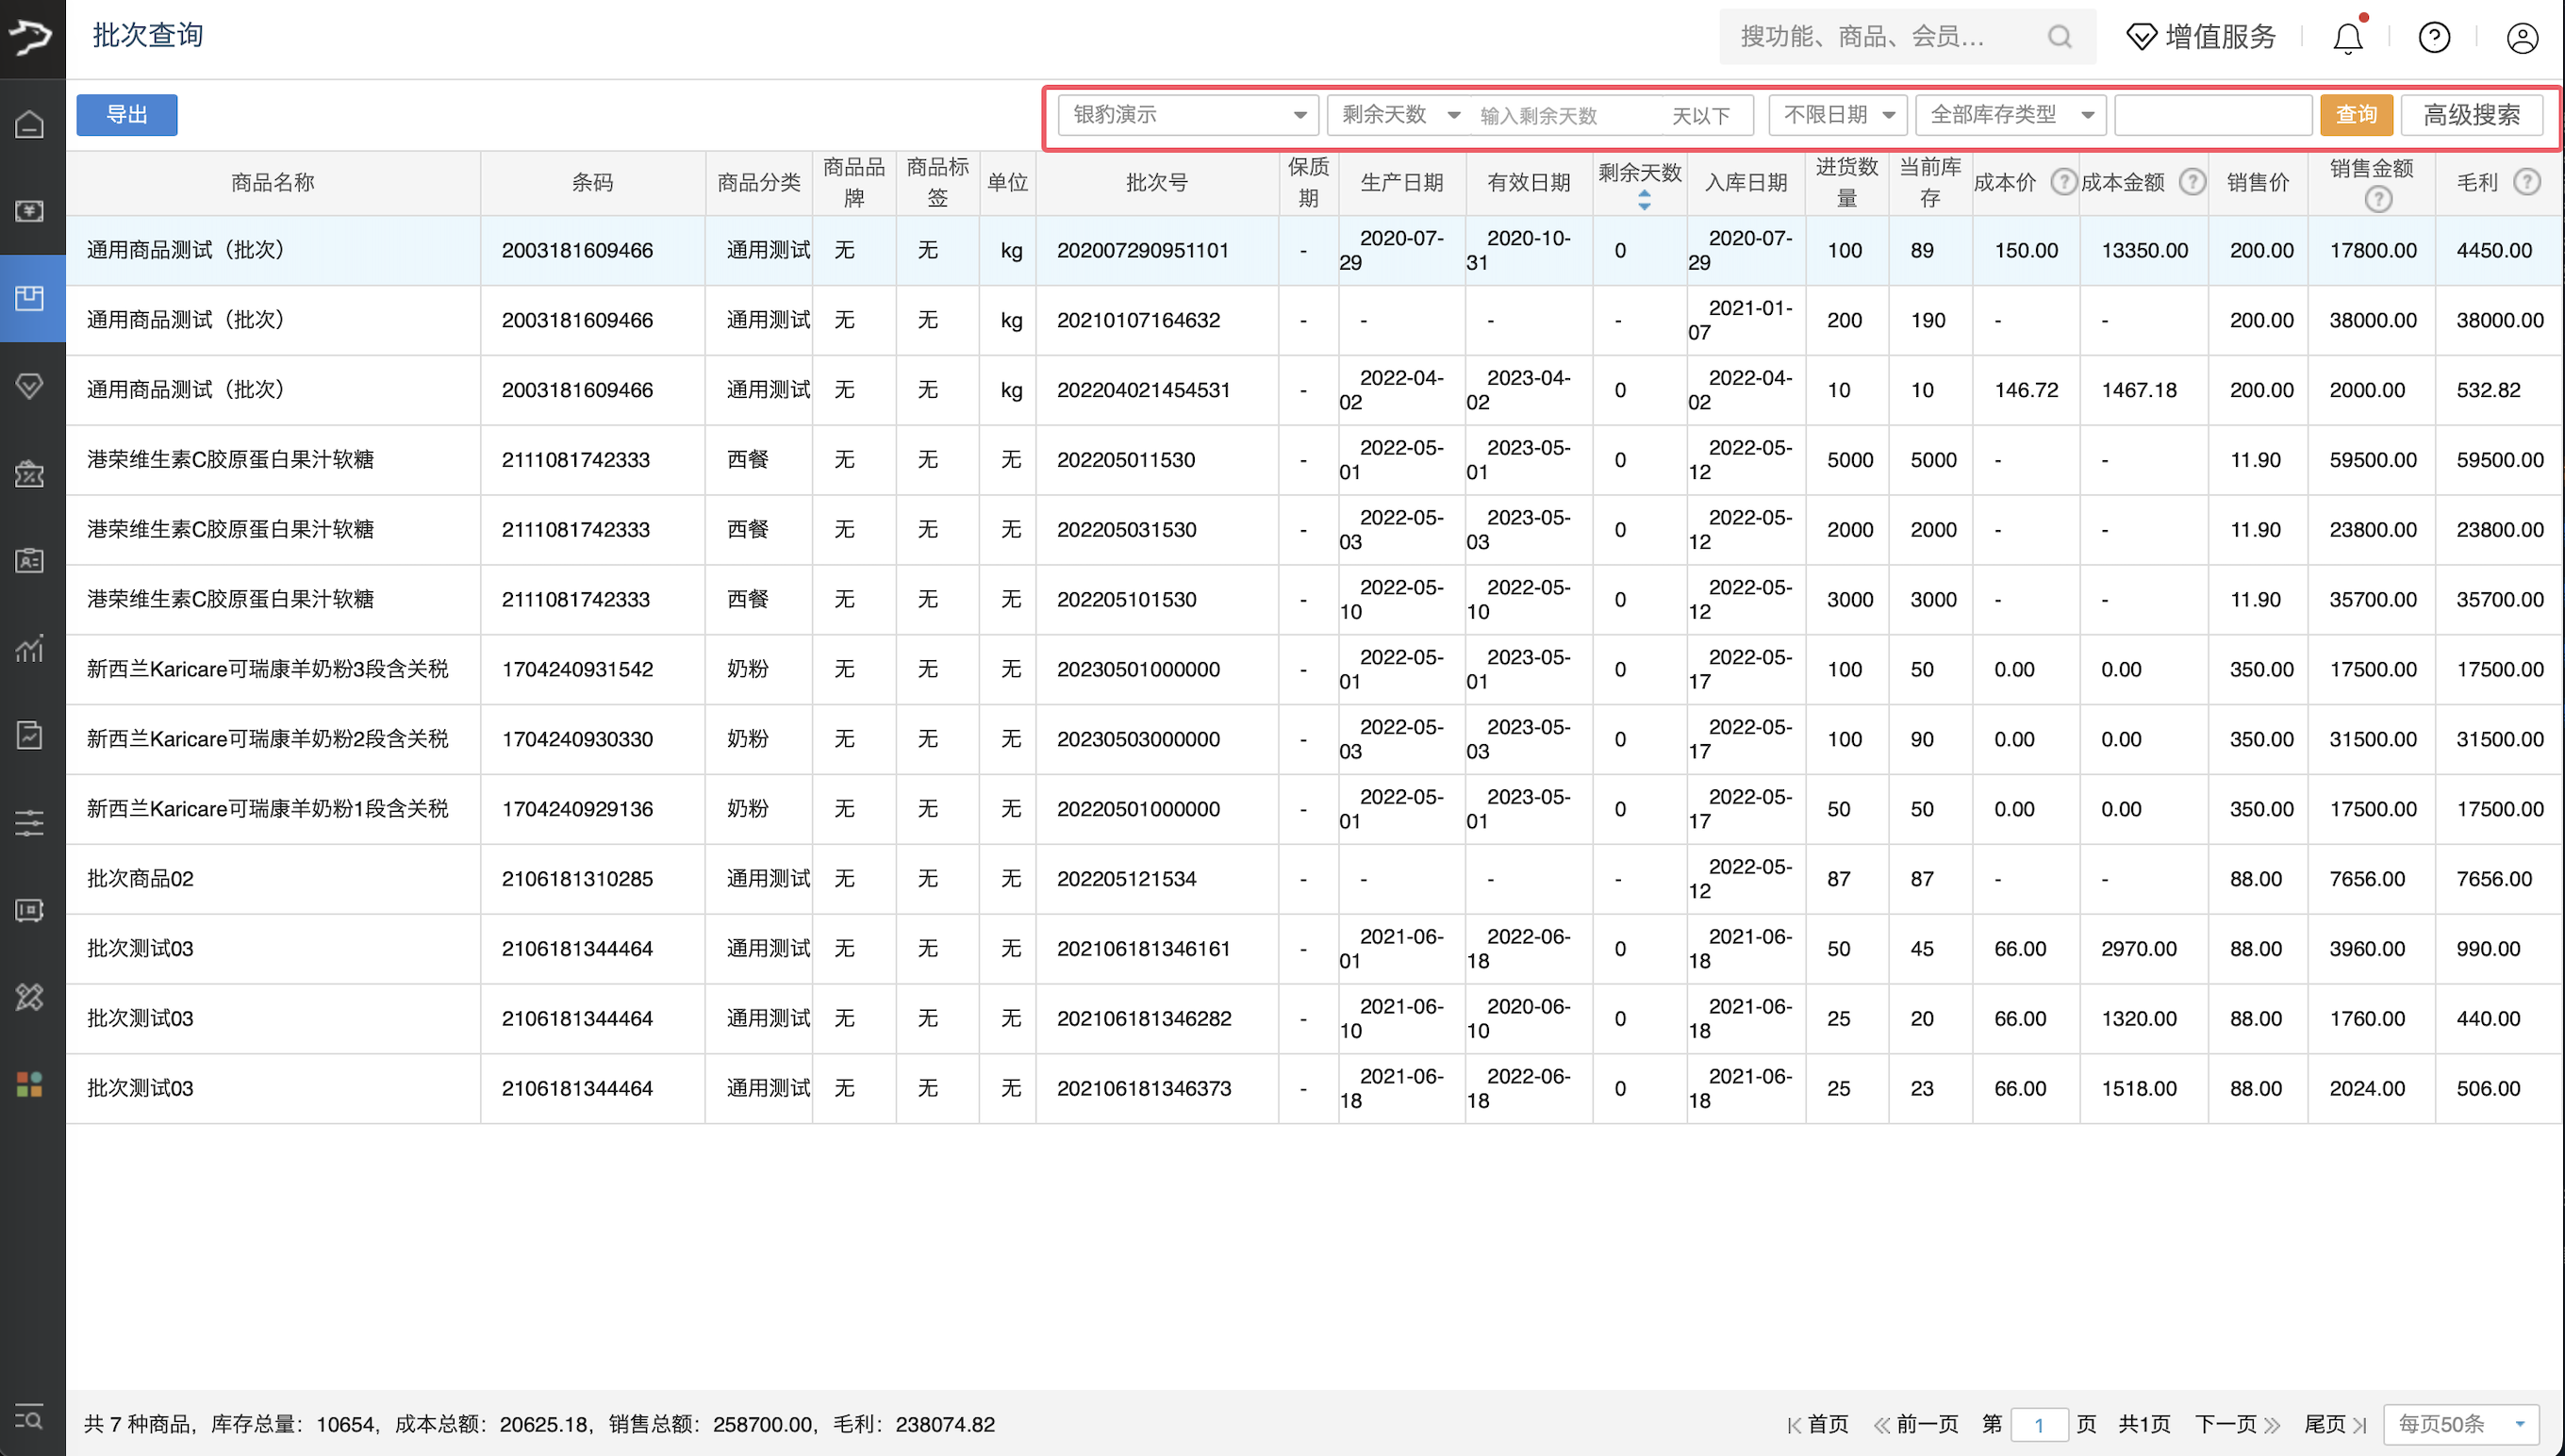Image resolution: width=2565 pixels, height=1456 pixels.
Task: Open 增值服务 value-added services
Action: click(2201, 38)
